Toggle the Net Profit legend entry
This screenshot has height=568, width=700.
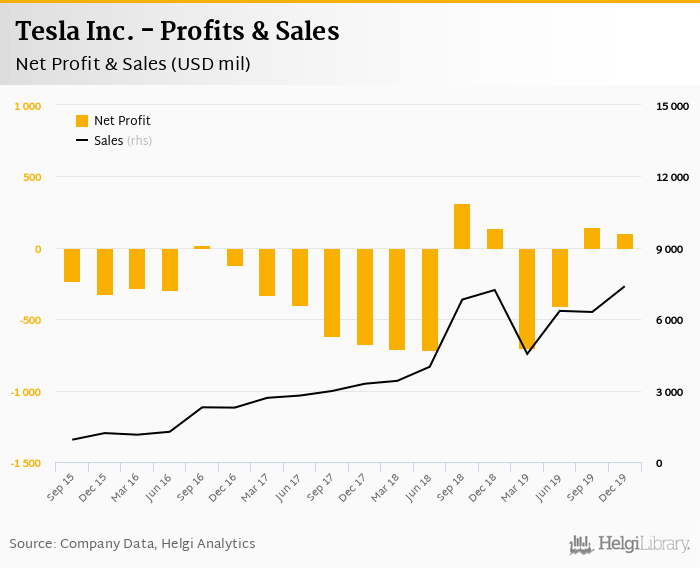tap(122, 121)
